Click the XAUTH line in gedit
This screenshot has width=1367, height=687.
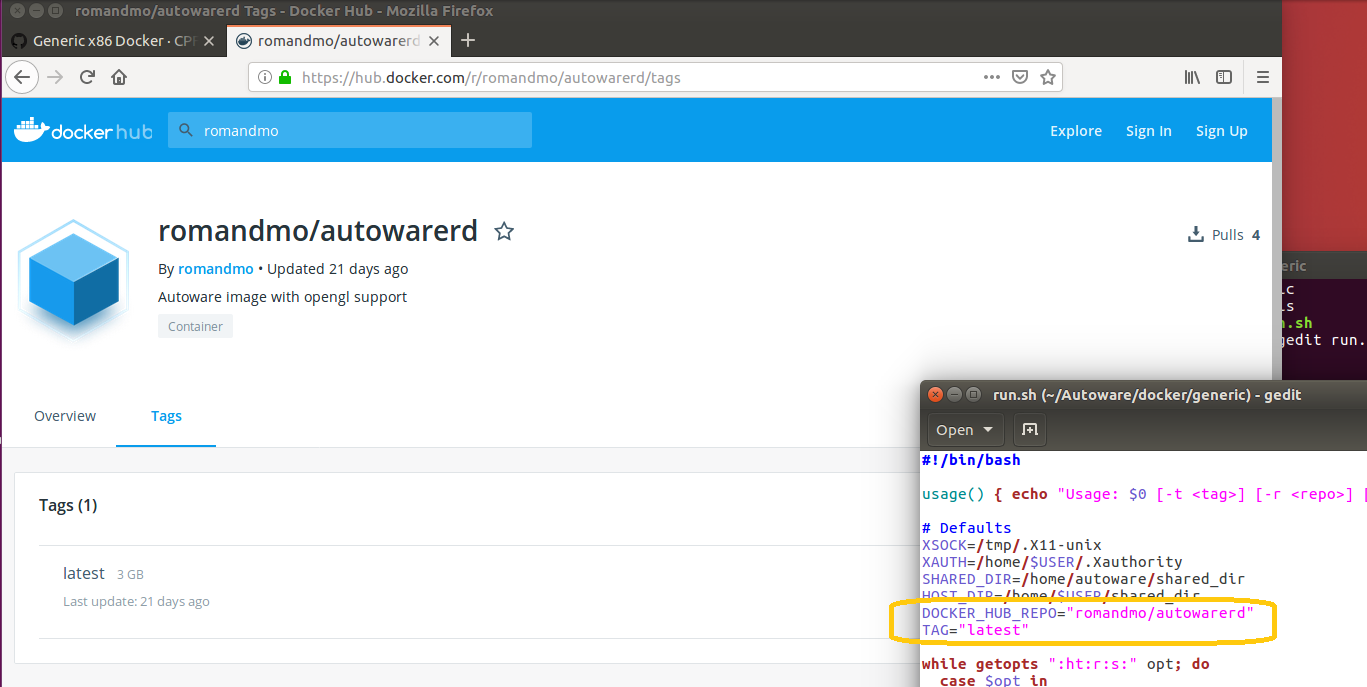click(x=1052, y=562)
